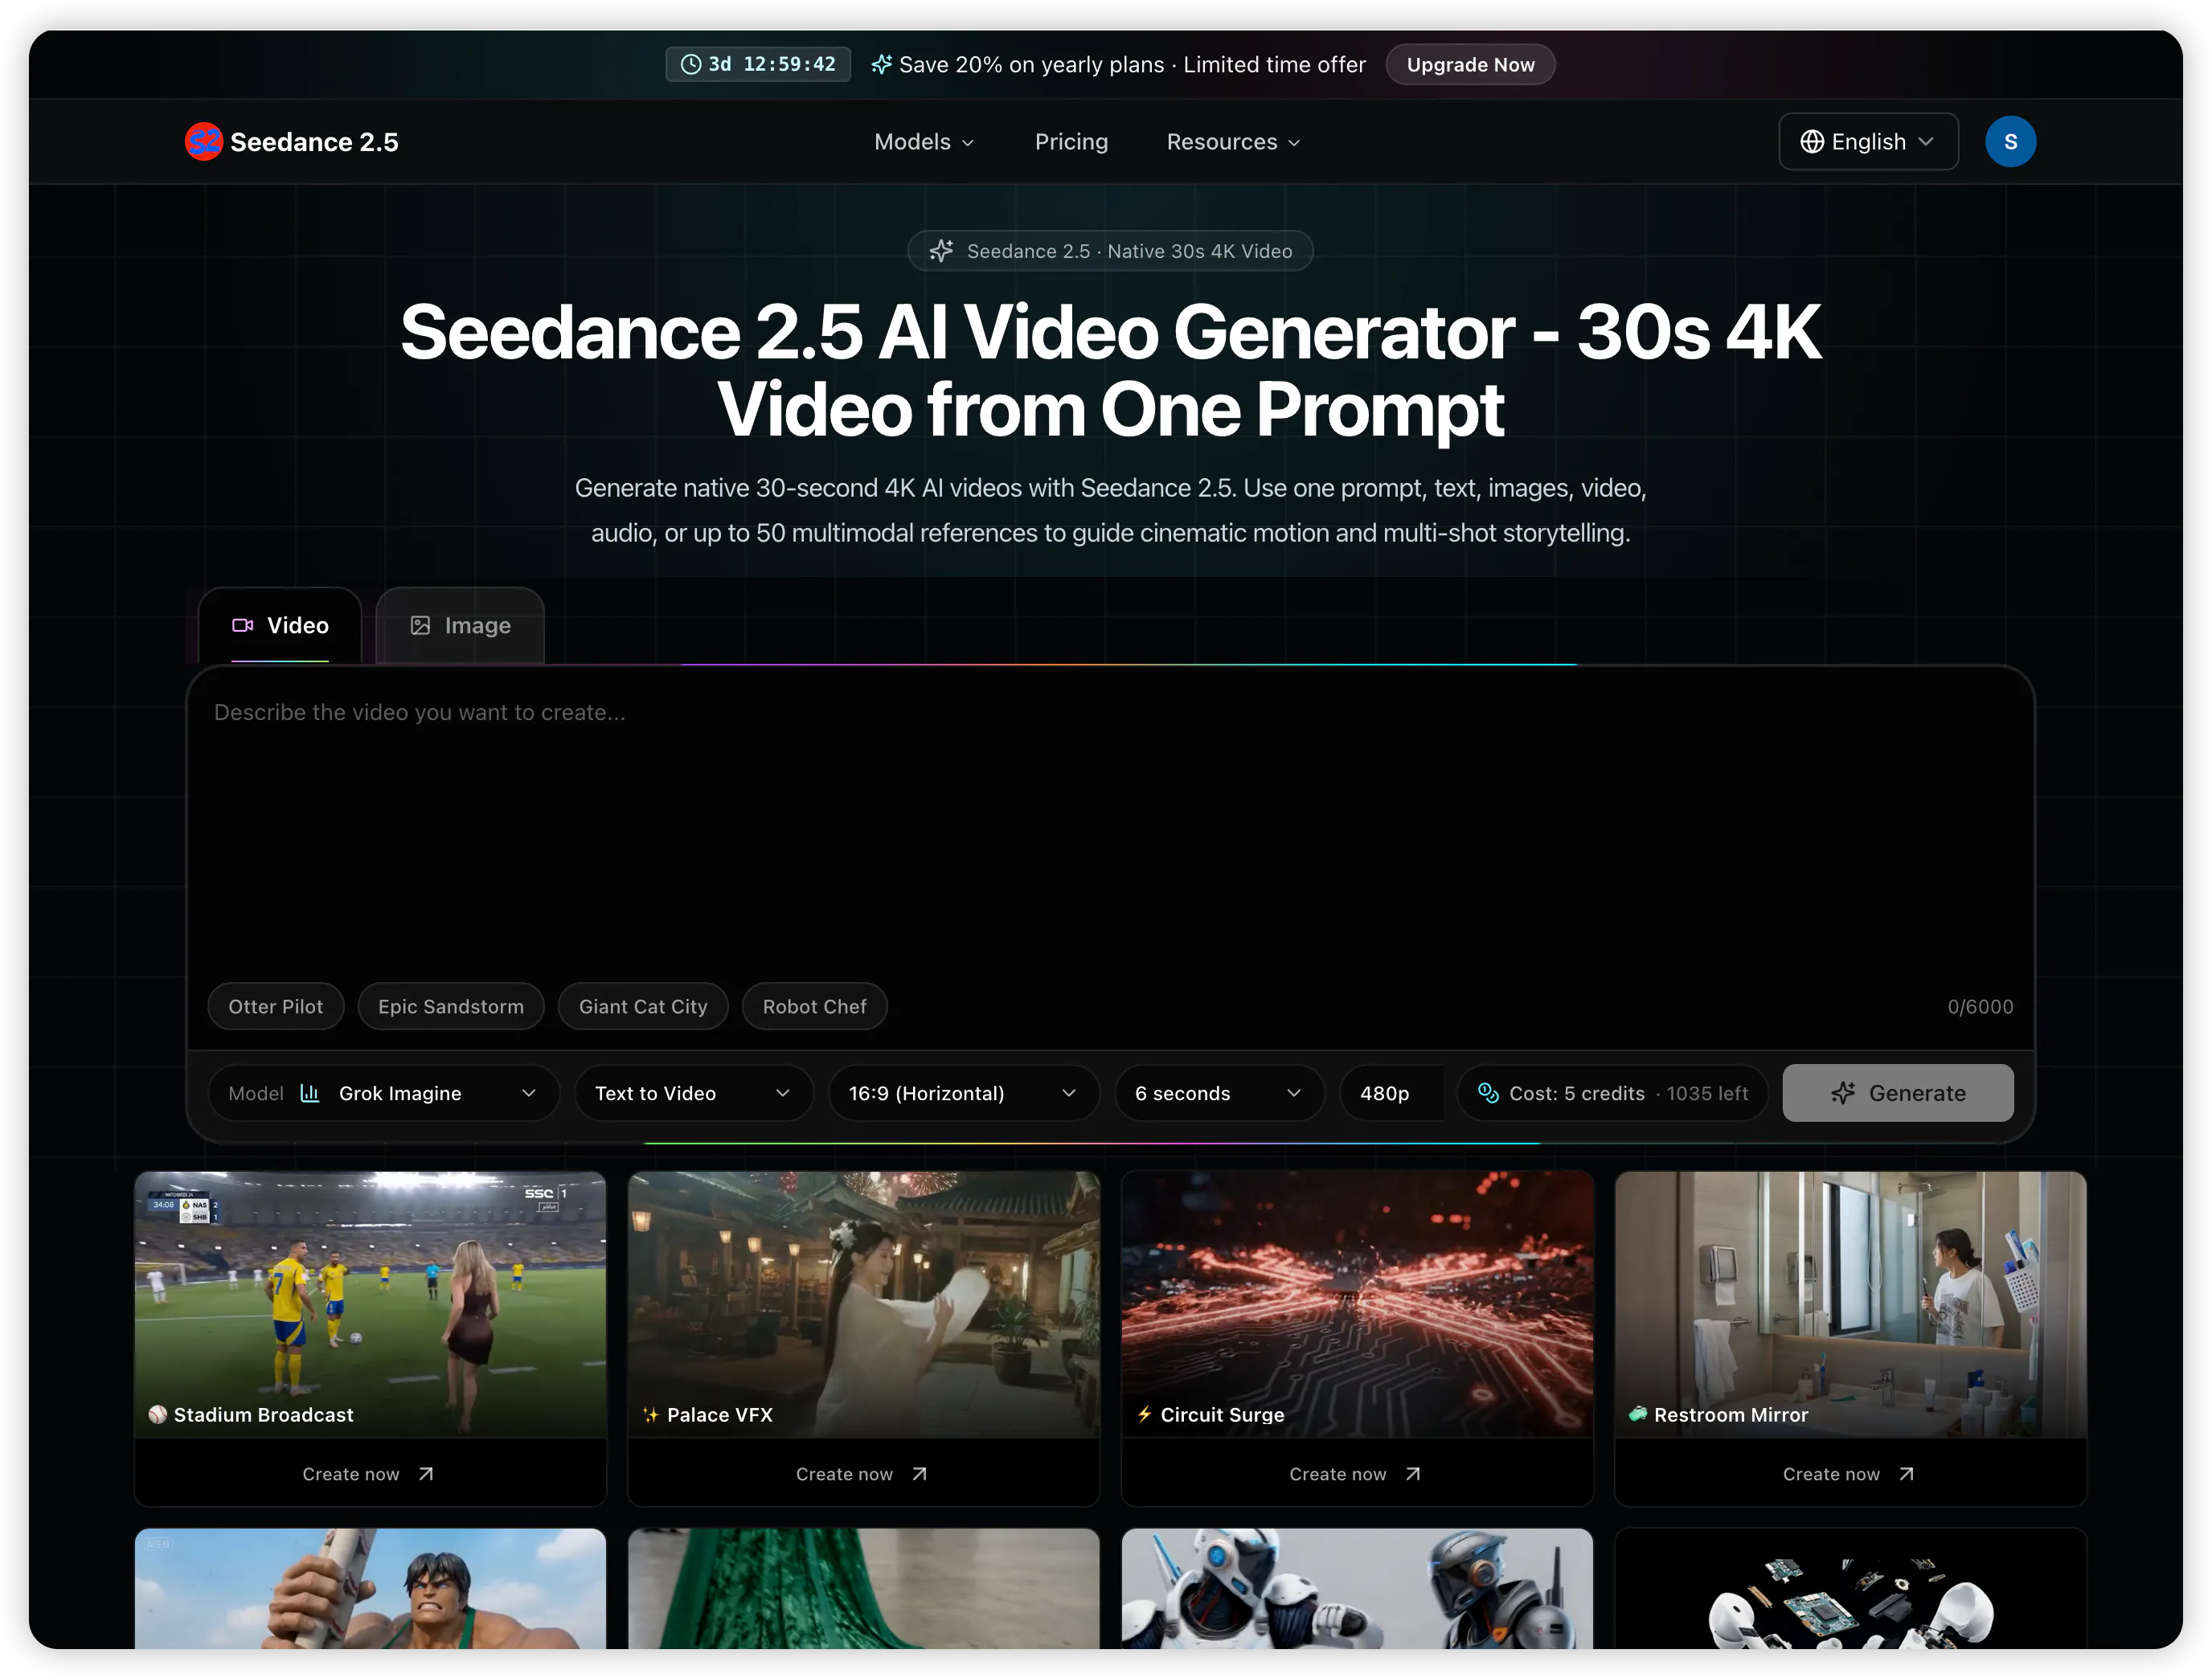This screenshot has width=2212, height=1678.
Task: Click the countdown timer clock icon
Action: tap(690, 65)
